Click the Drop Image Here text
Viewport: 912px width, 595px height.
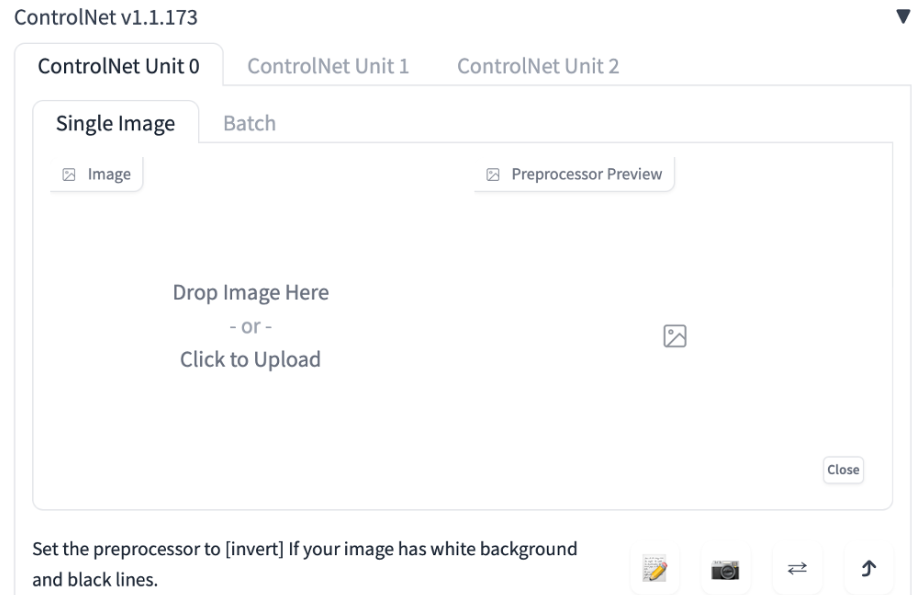click(249, 292)
